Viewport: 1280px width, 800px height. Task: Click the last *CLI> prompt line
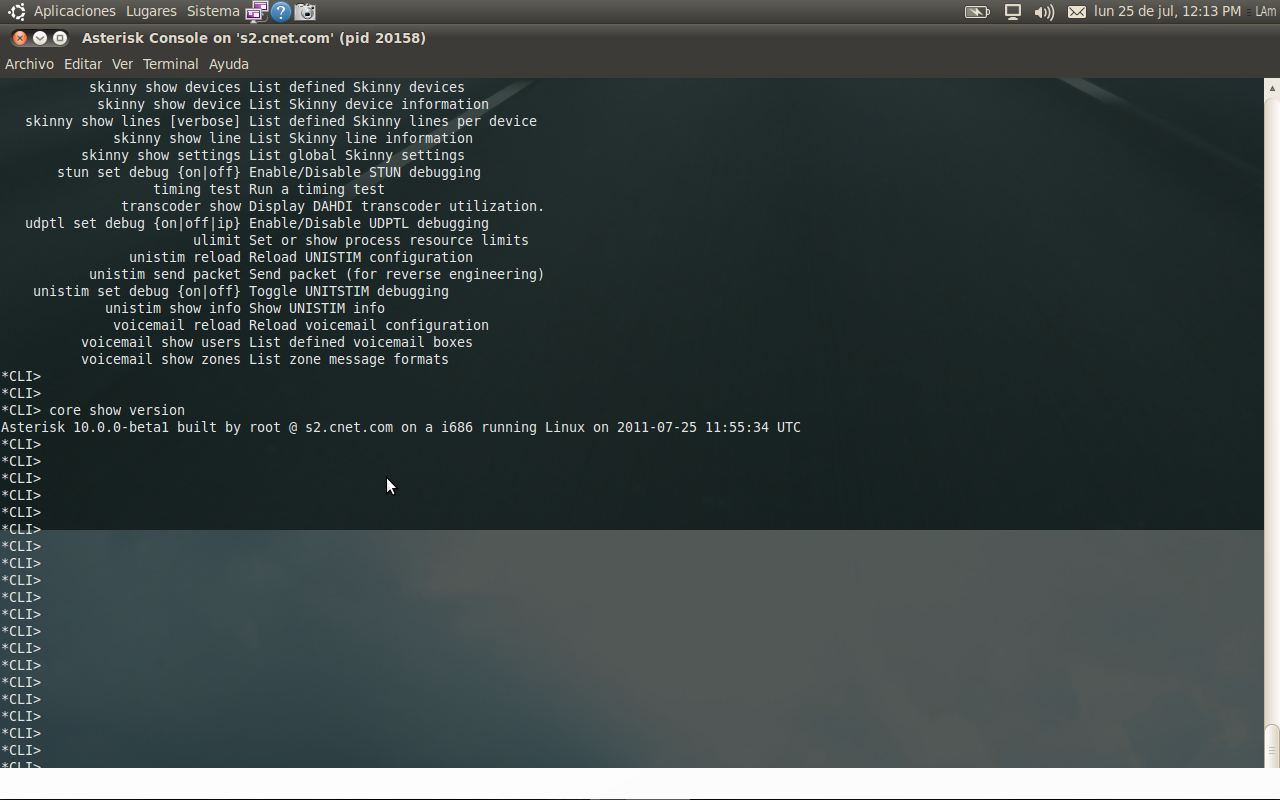point(20,765)
